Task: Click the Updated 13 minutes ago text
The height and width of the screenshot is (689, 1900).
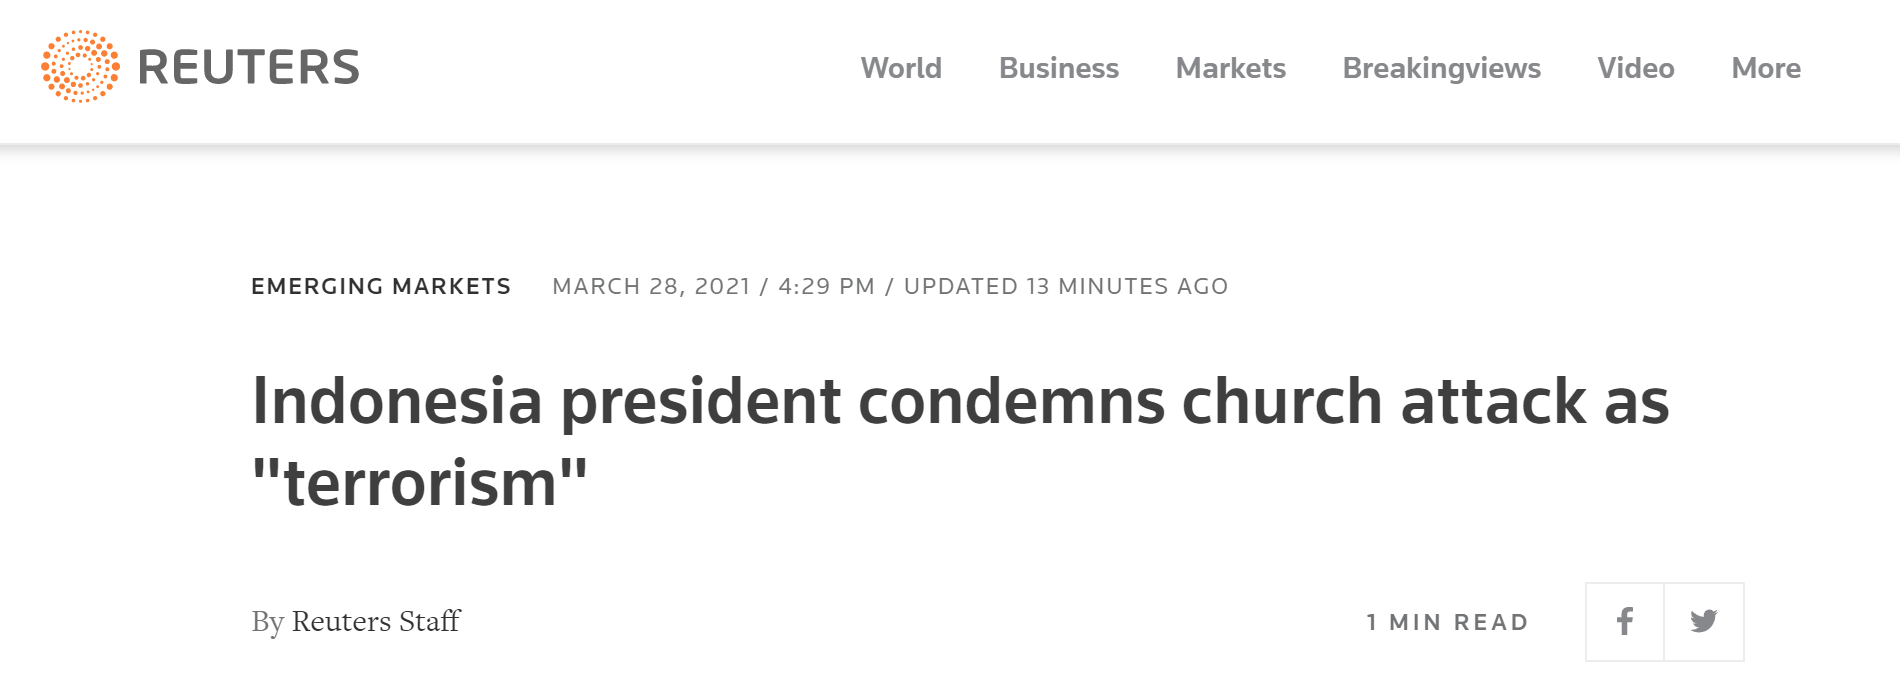Action: (x=1065, y=287)
